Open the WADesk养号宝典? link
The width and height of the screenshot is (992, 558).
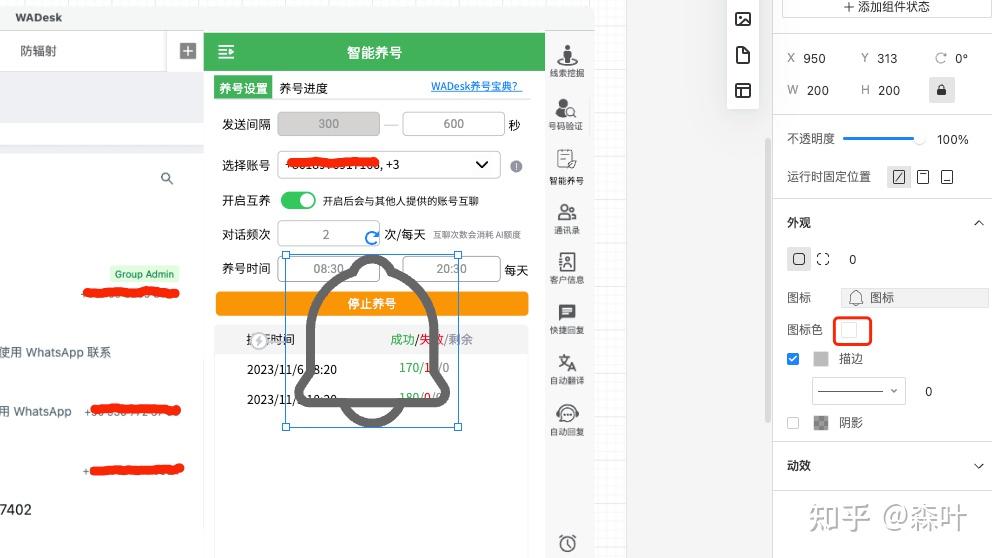coord(476,86)
